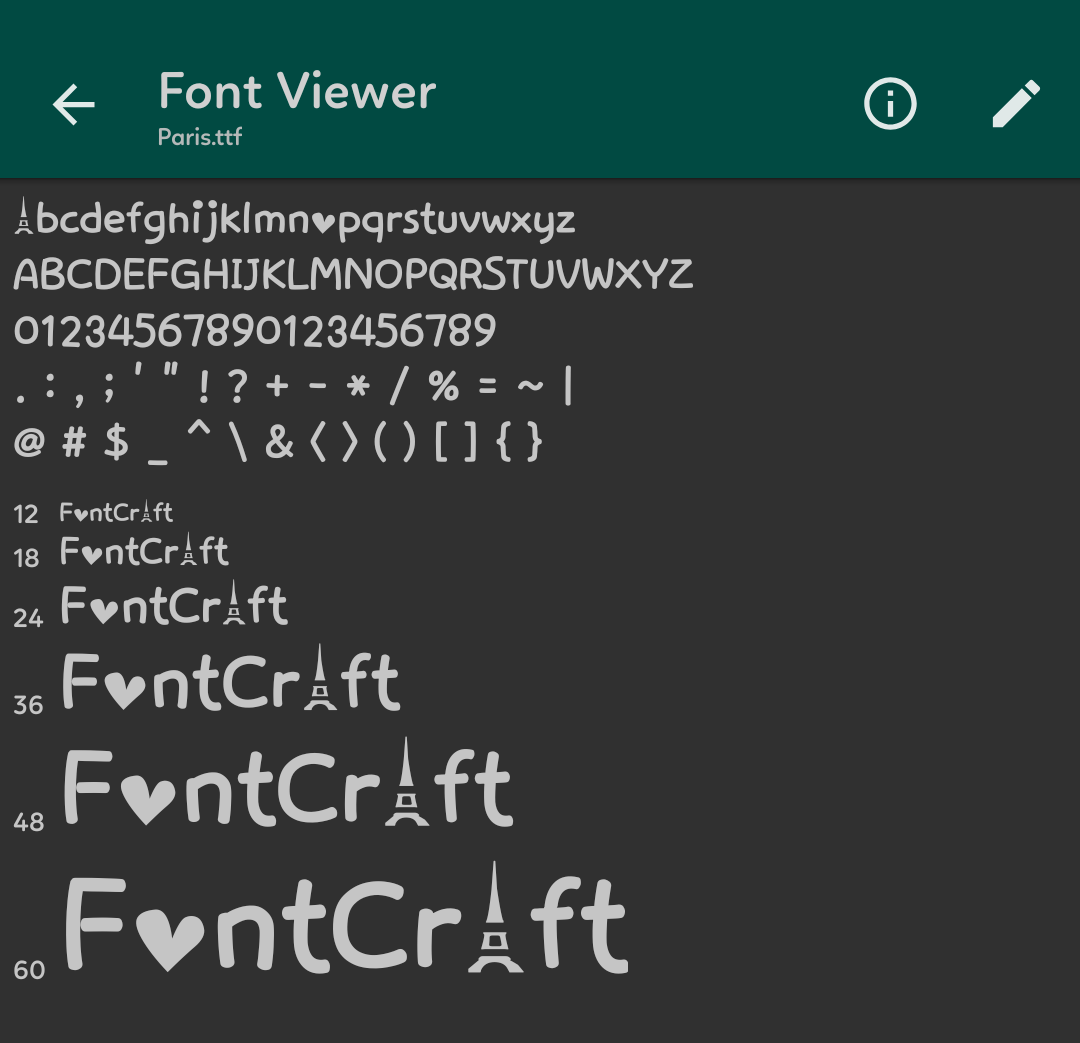This screenshot has height=1043, width=1080.
Task: Tap the punctuation line ending with |
Action: [293, 384]
